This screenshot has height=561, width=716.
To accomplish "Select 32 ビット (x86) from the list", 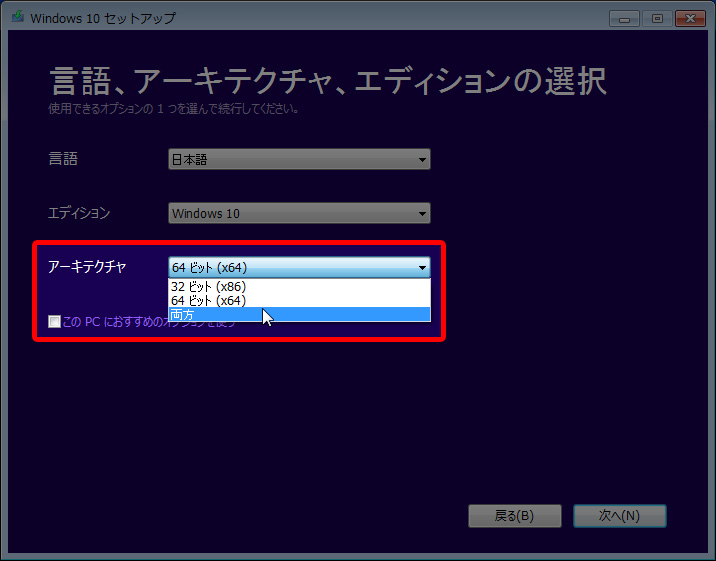I will click(x=209, y=286).
